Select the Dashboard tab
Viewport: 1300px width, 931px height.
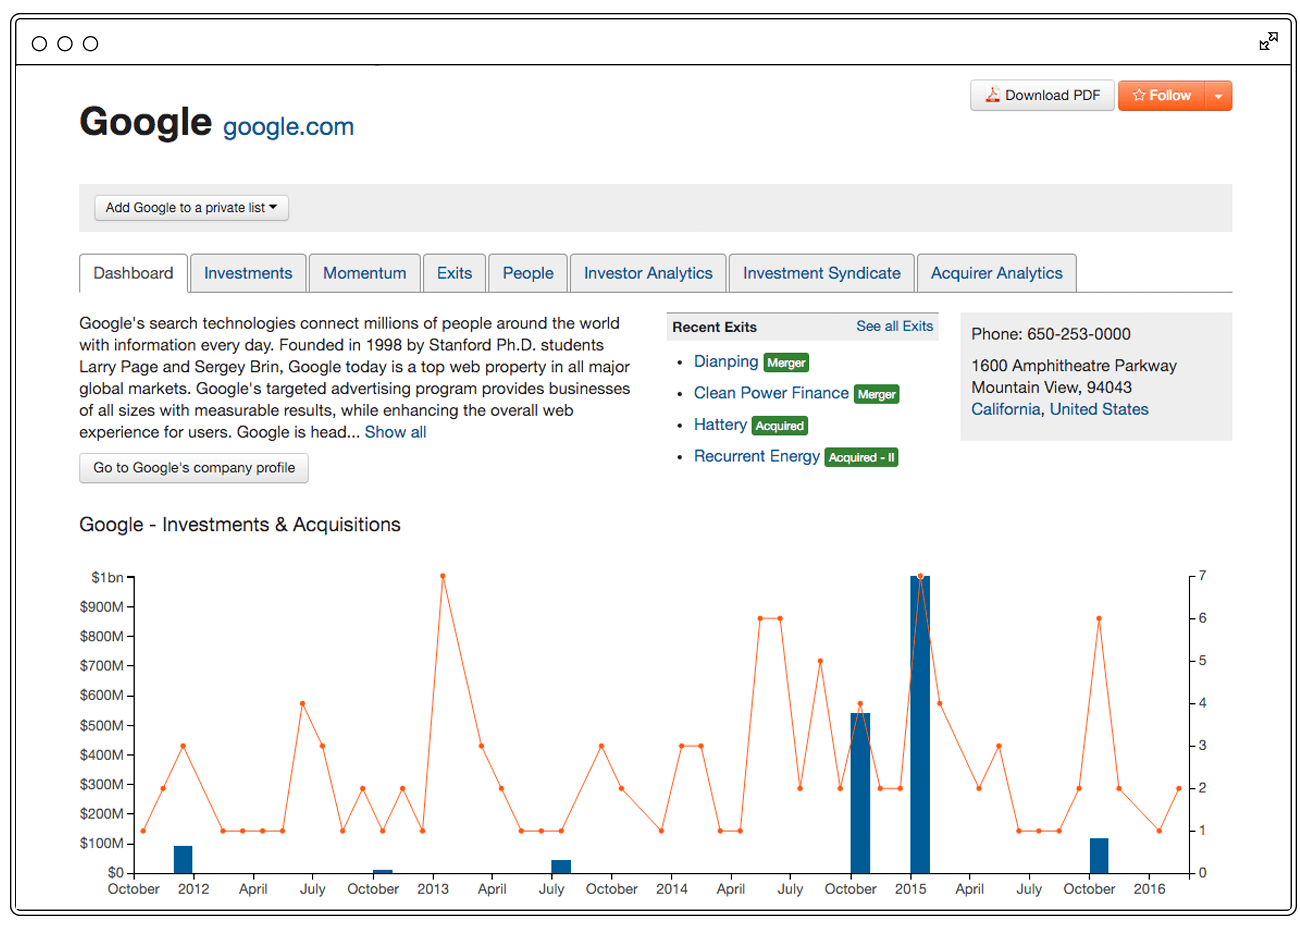[x=133, y=273]
